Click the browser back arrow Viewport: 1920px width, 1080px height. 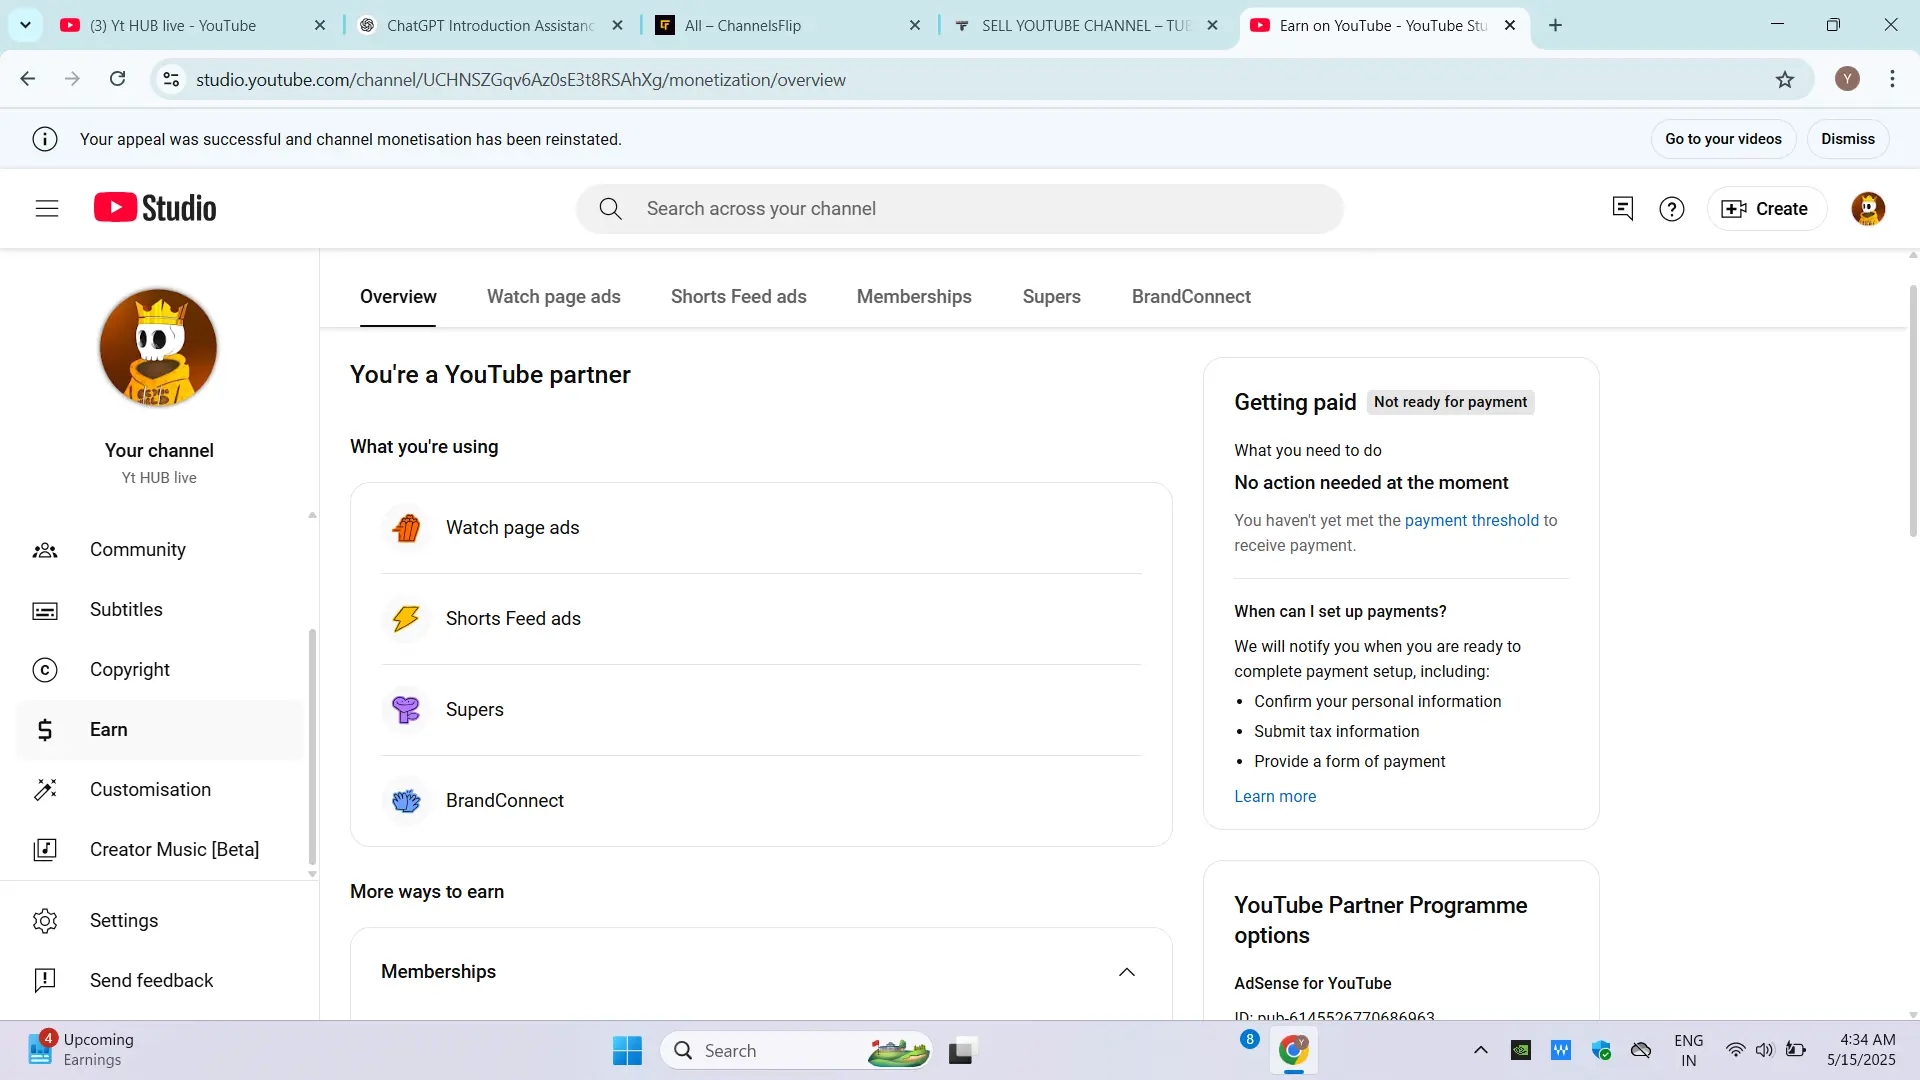click(27, 79)
